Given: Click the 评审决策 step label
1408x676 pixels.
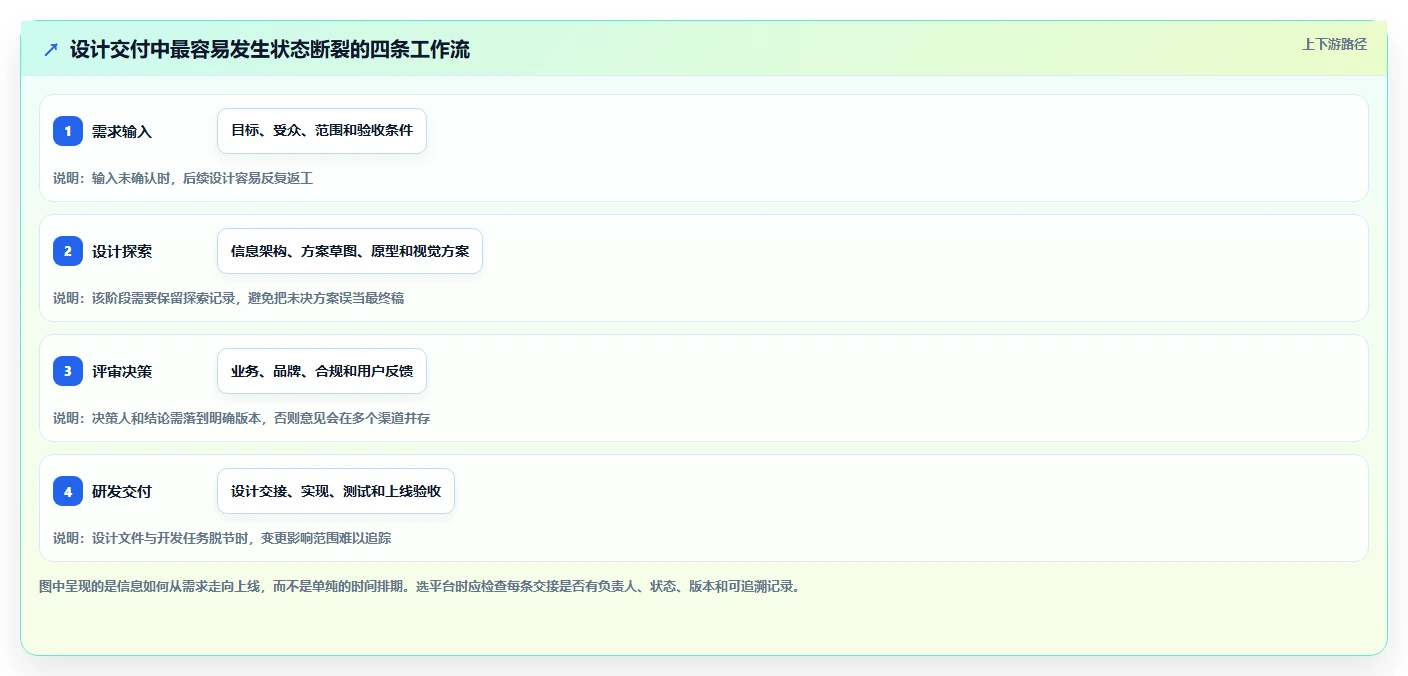Looking at the screenshot, I should pyautogui.click(x=122, y=371).
